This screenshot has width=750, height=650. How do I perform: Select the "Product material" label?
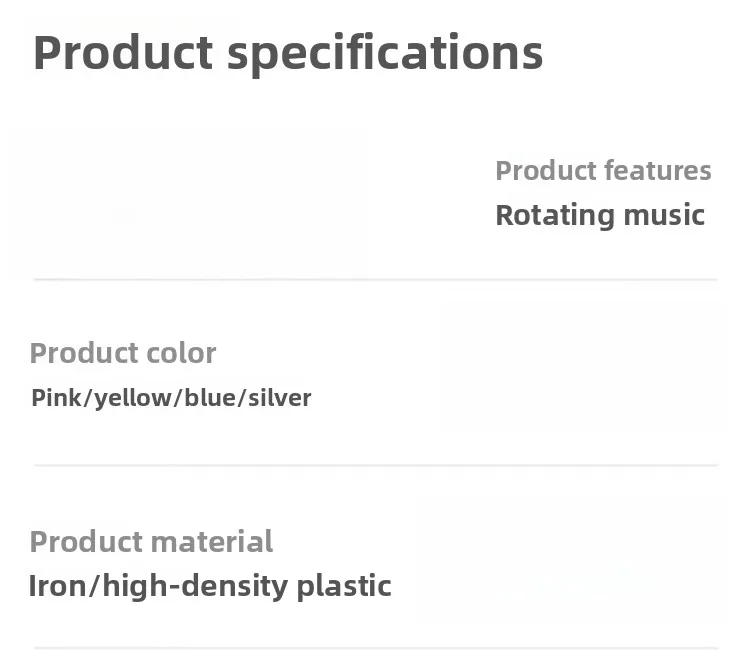pyautogui.click(x=151, y=542)
